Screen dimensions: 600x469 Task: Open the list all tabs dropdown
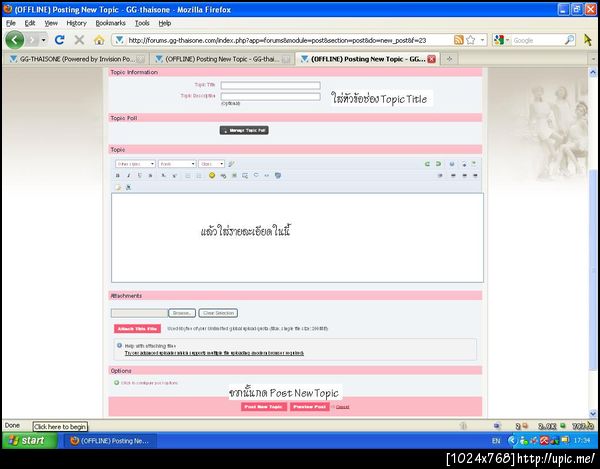point(593,59)
